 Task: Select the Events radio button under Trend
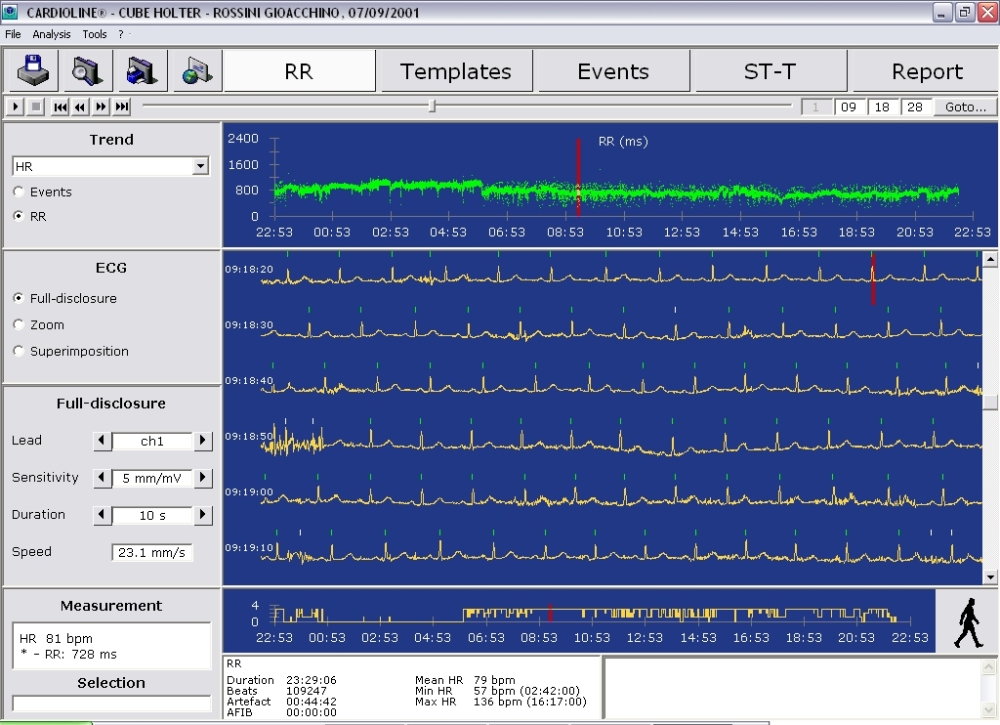(x=19, y=192)
